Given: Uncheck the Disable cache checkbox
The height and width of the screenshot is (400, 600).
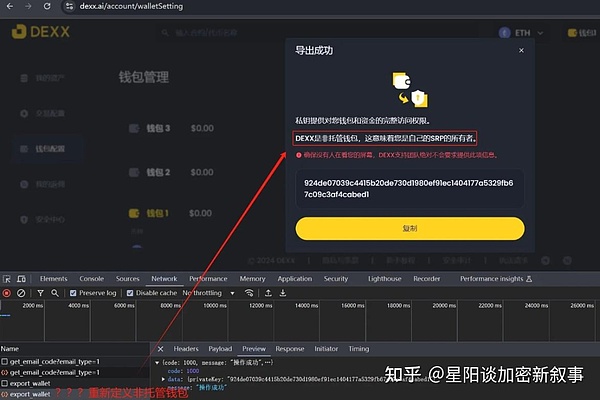Looking at the screenshot, I should pos(130,293).
